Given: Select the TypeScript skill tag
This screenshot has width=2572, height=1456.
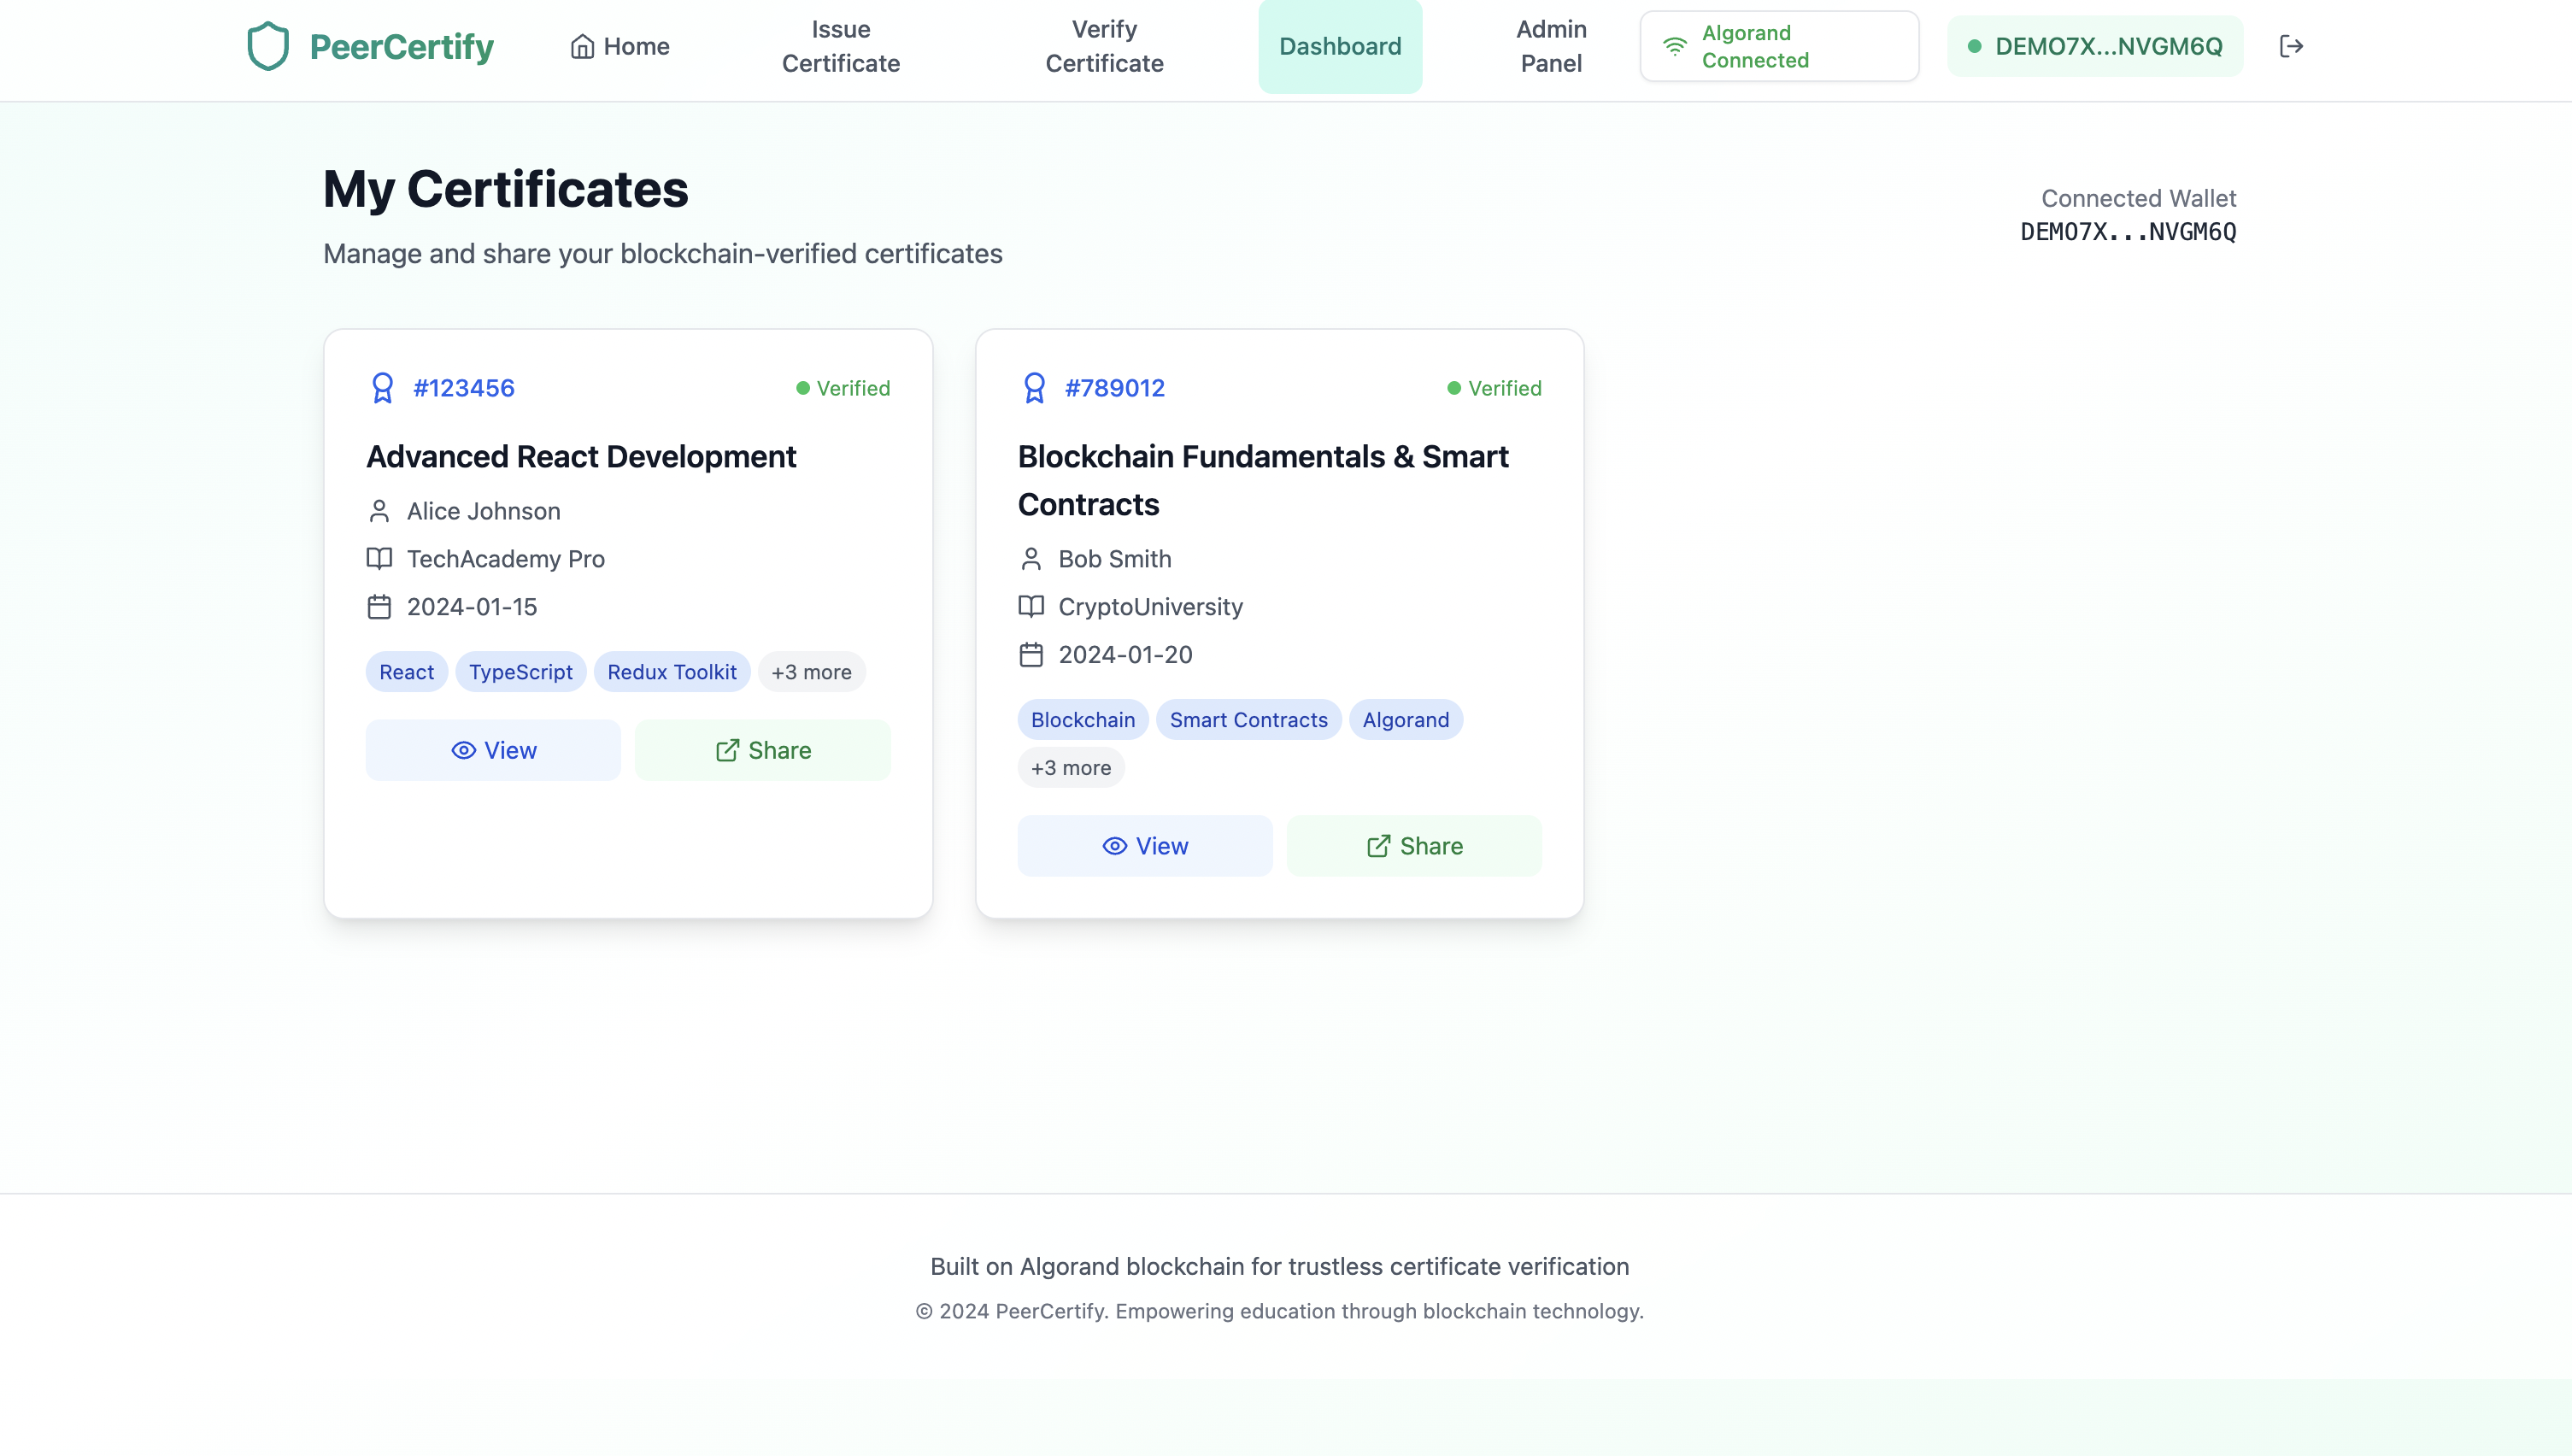Looking at the screenshot, I should tap(521, 672).
